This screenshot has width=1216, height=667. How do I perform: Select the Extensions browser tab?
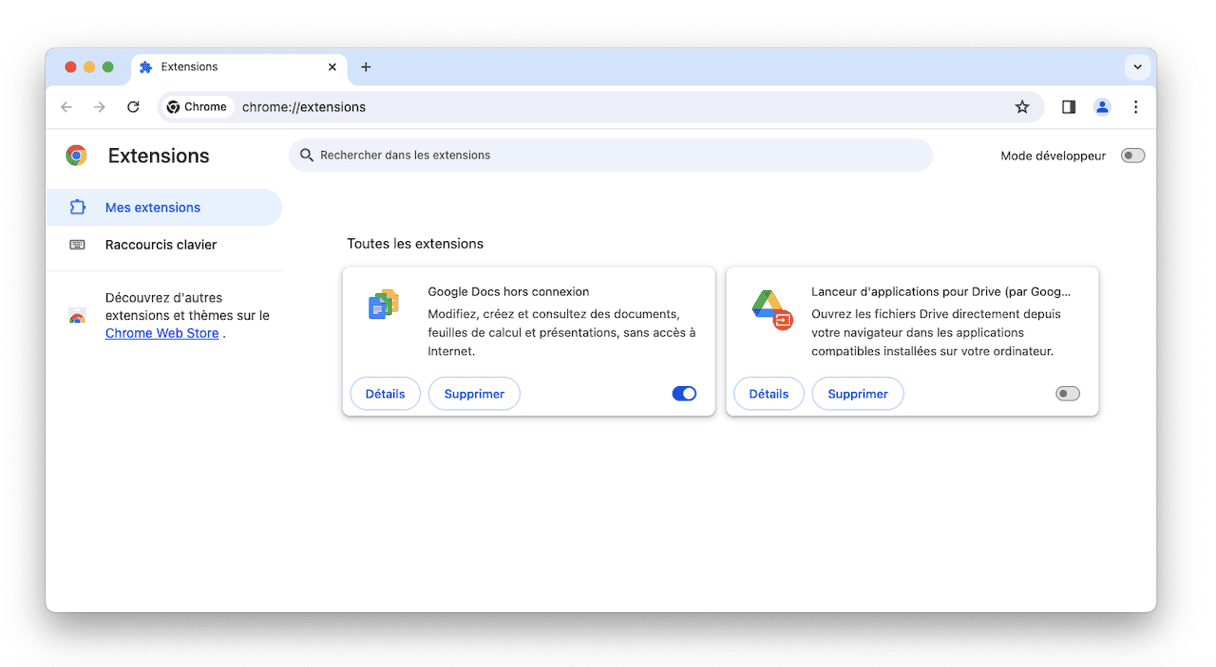pyautogui.click(x=240, y=67)
